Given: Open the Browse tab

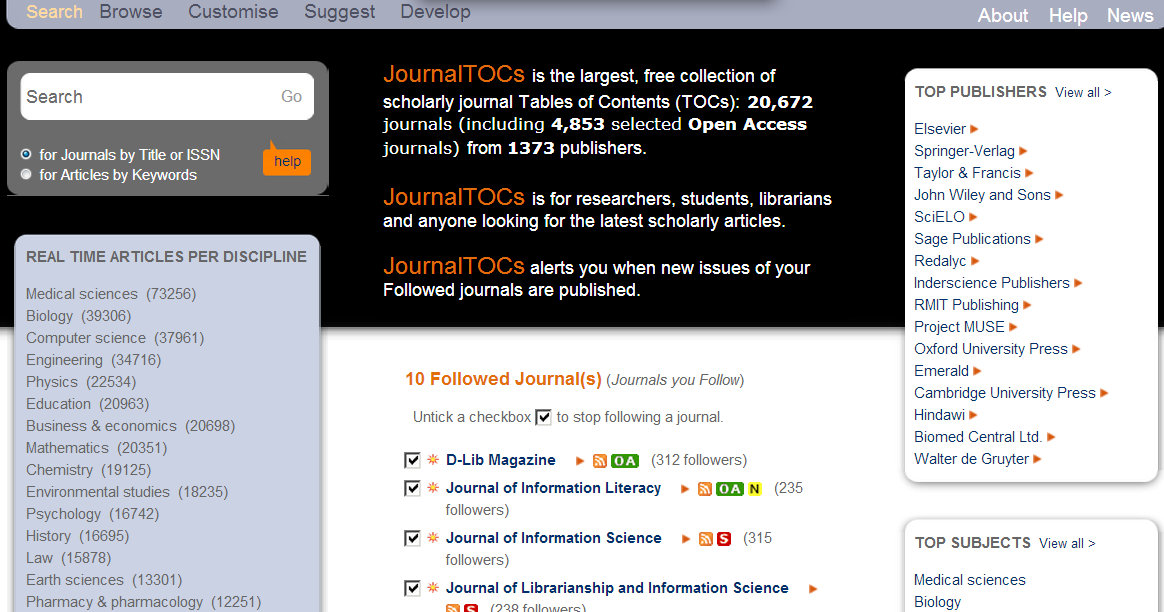Looking at the screenshot, I should point(131,12).
